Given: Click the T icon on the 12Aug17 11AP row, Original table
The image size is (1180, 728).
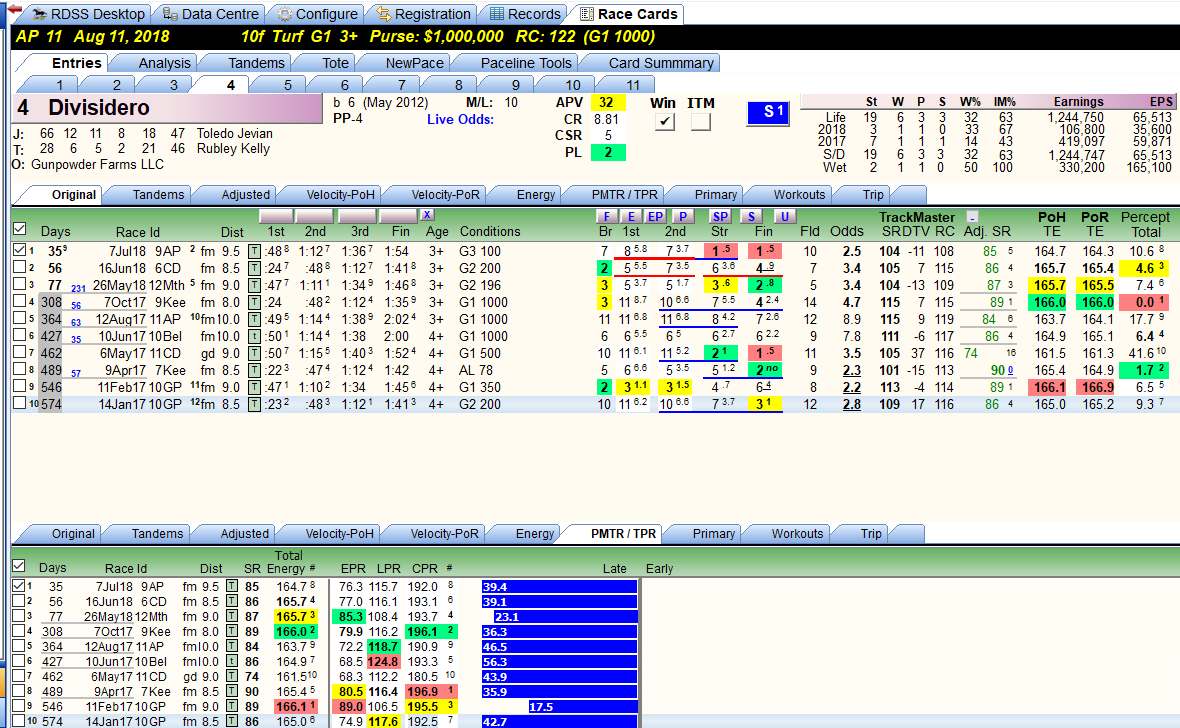Looking at the screenshot, I should pyautogui.click(x=254, y=319).
